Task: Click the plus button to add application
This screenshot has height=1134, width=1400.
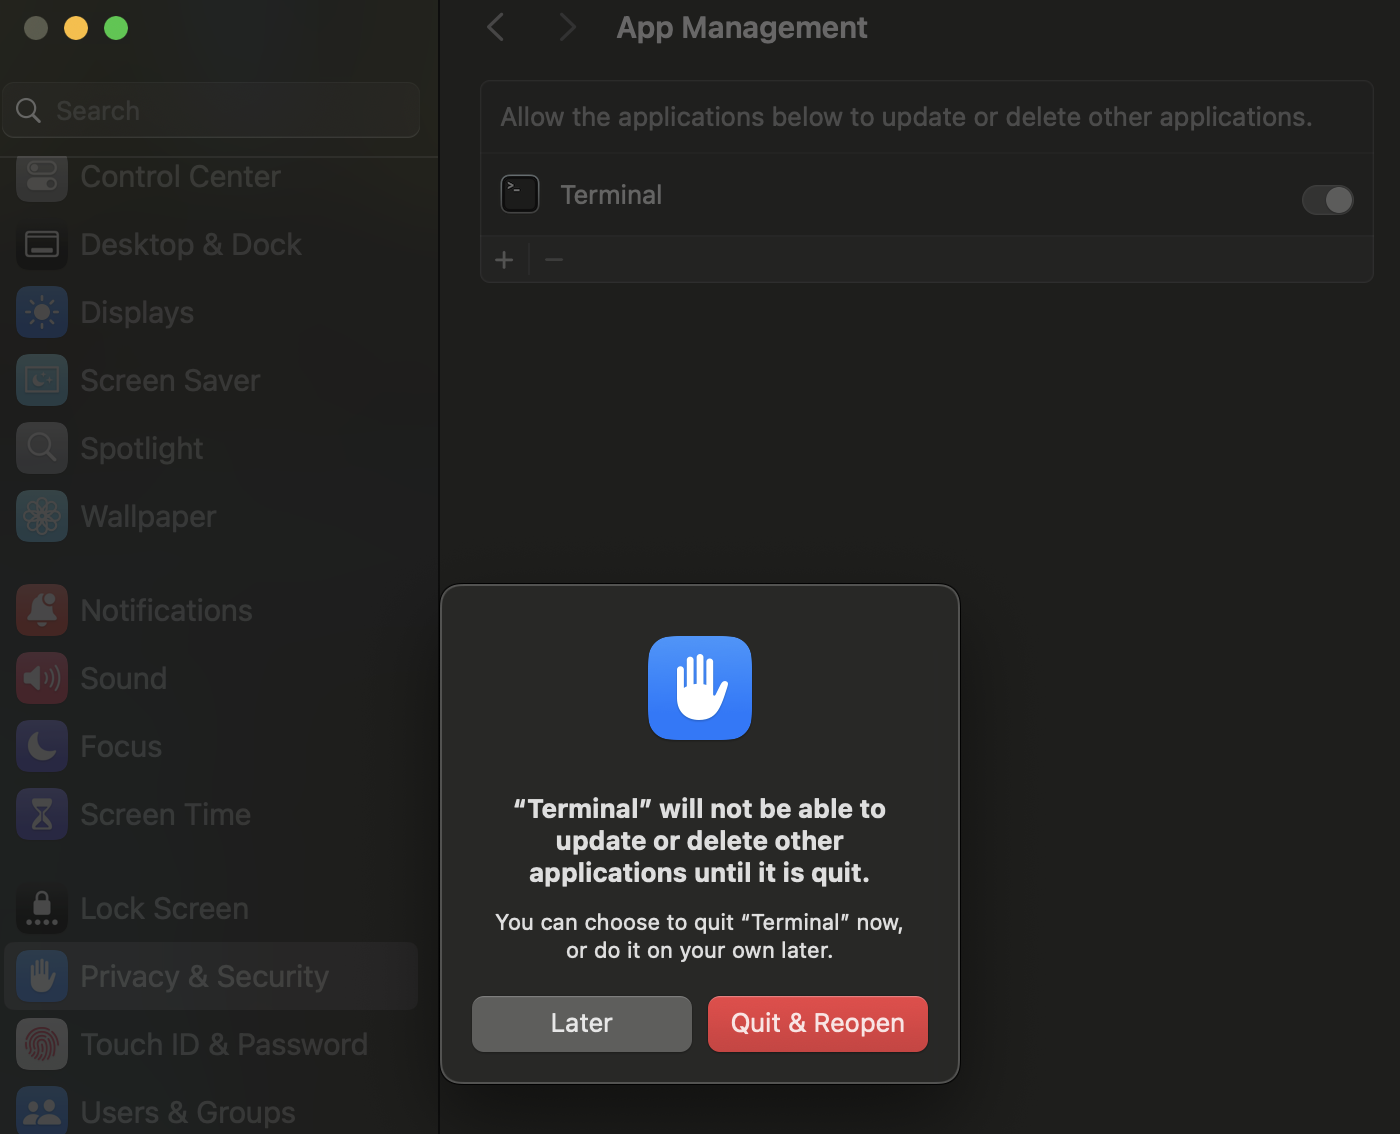Action: 504,260
